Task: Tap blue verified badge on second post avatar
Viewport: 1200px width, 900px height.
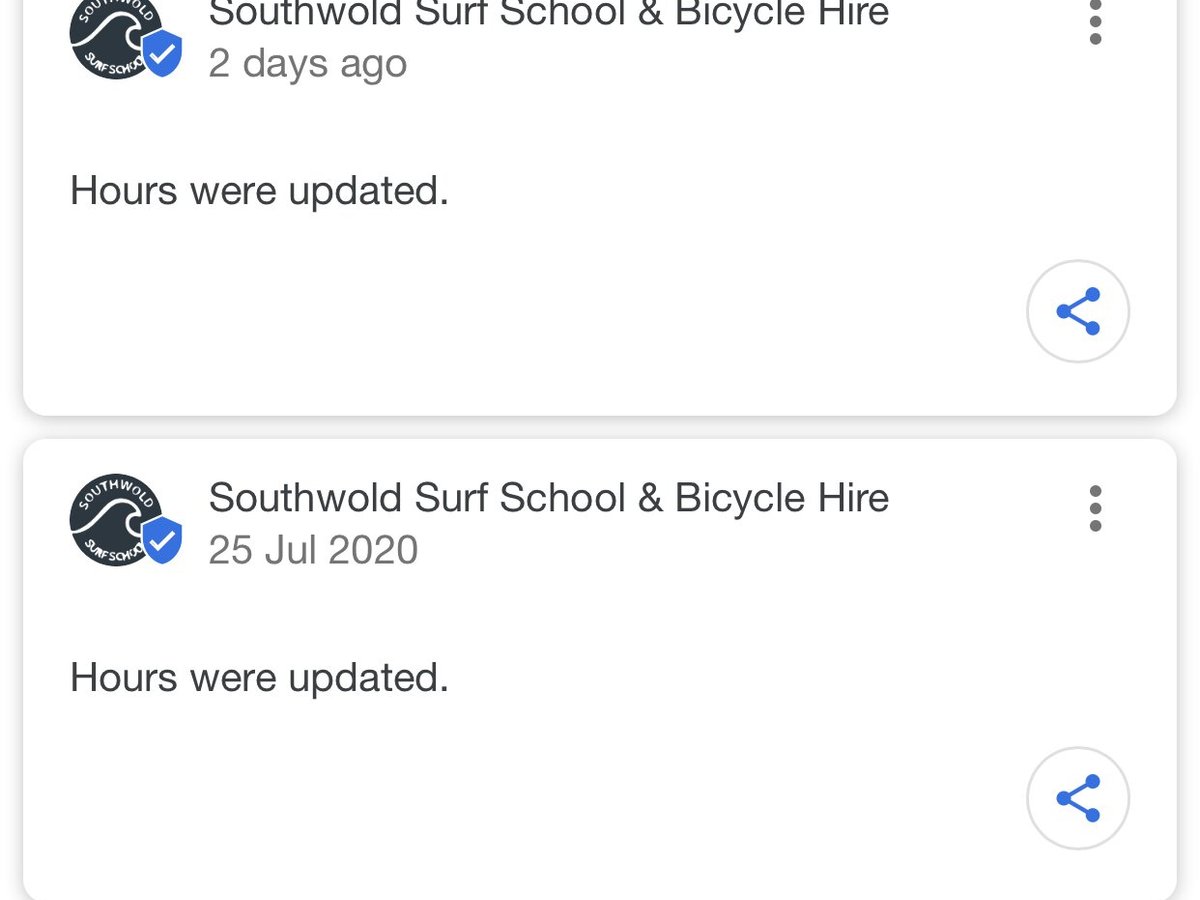Action: coord(161,541)
